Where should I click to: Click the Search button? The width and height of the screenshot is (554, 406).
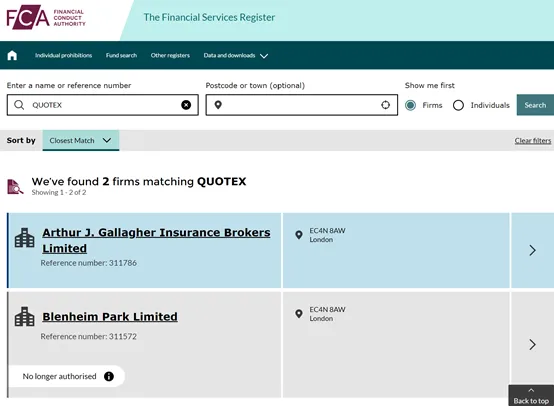click(x=535, y=105)
